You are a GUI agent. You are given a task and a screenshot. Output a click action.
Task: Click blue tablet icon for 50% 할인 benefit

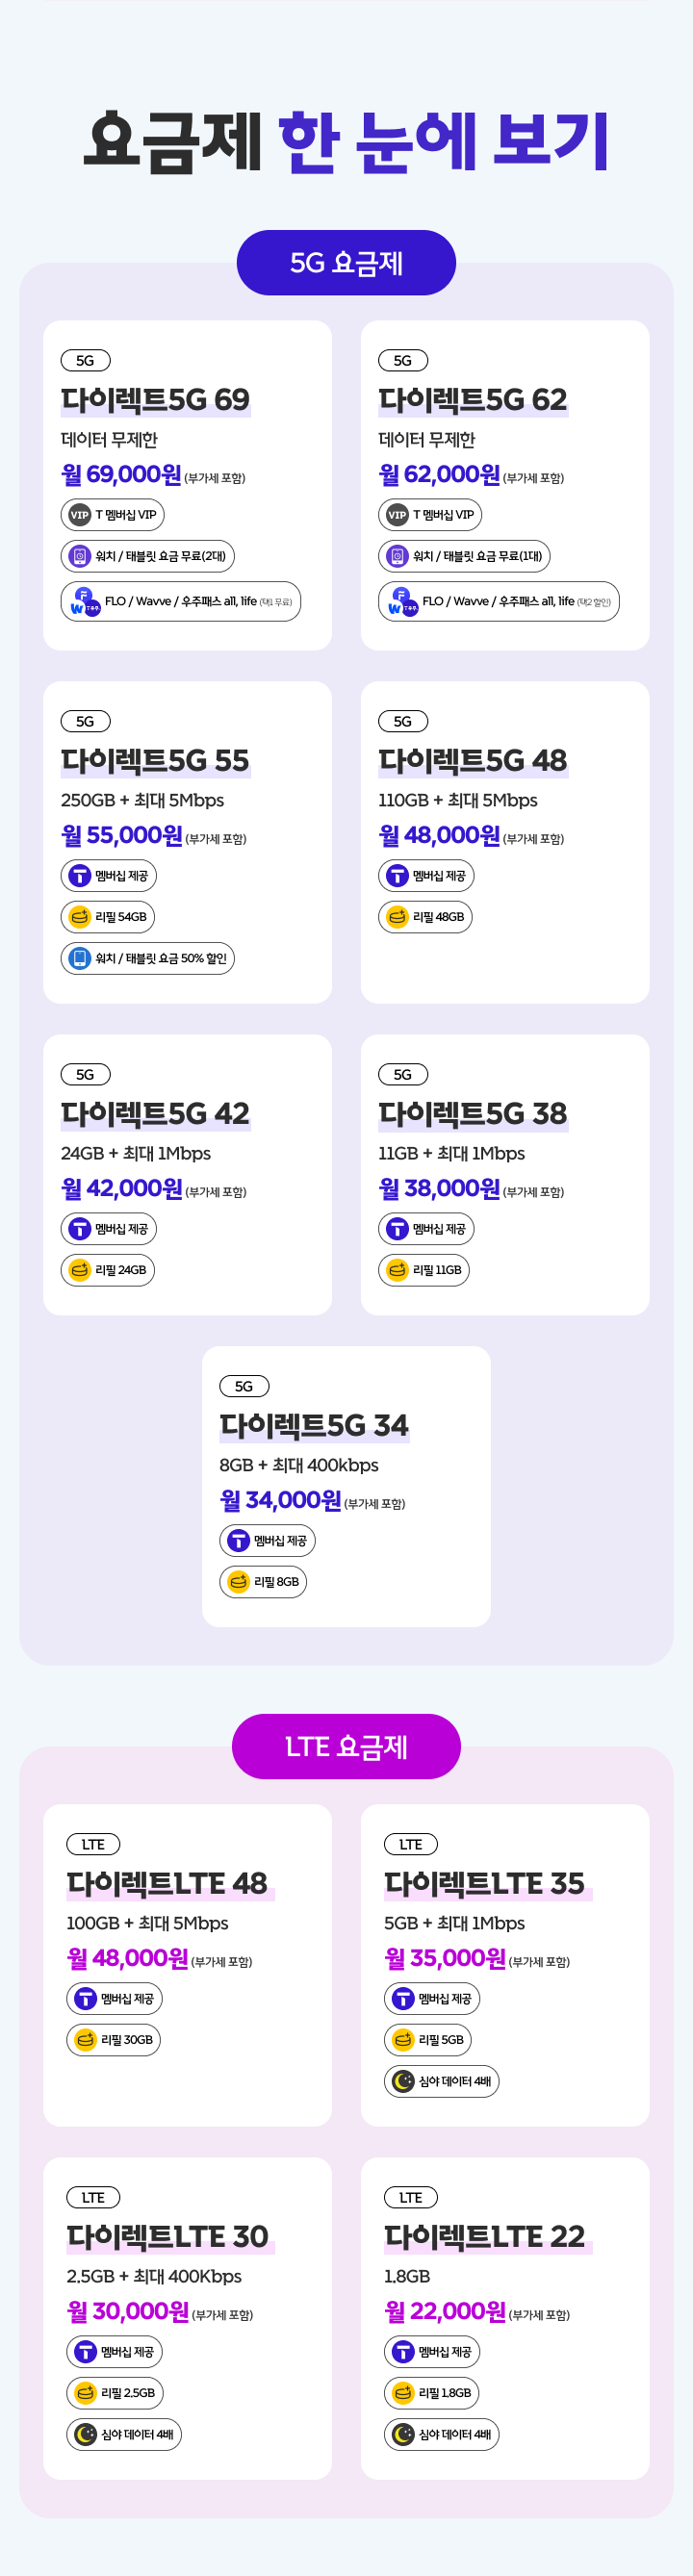[x=80, y=958]
